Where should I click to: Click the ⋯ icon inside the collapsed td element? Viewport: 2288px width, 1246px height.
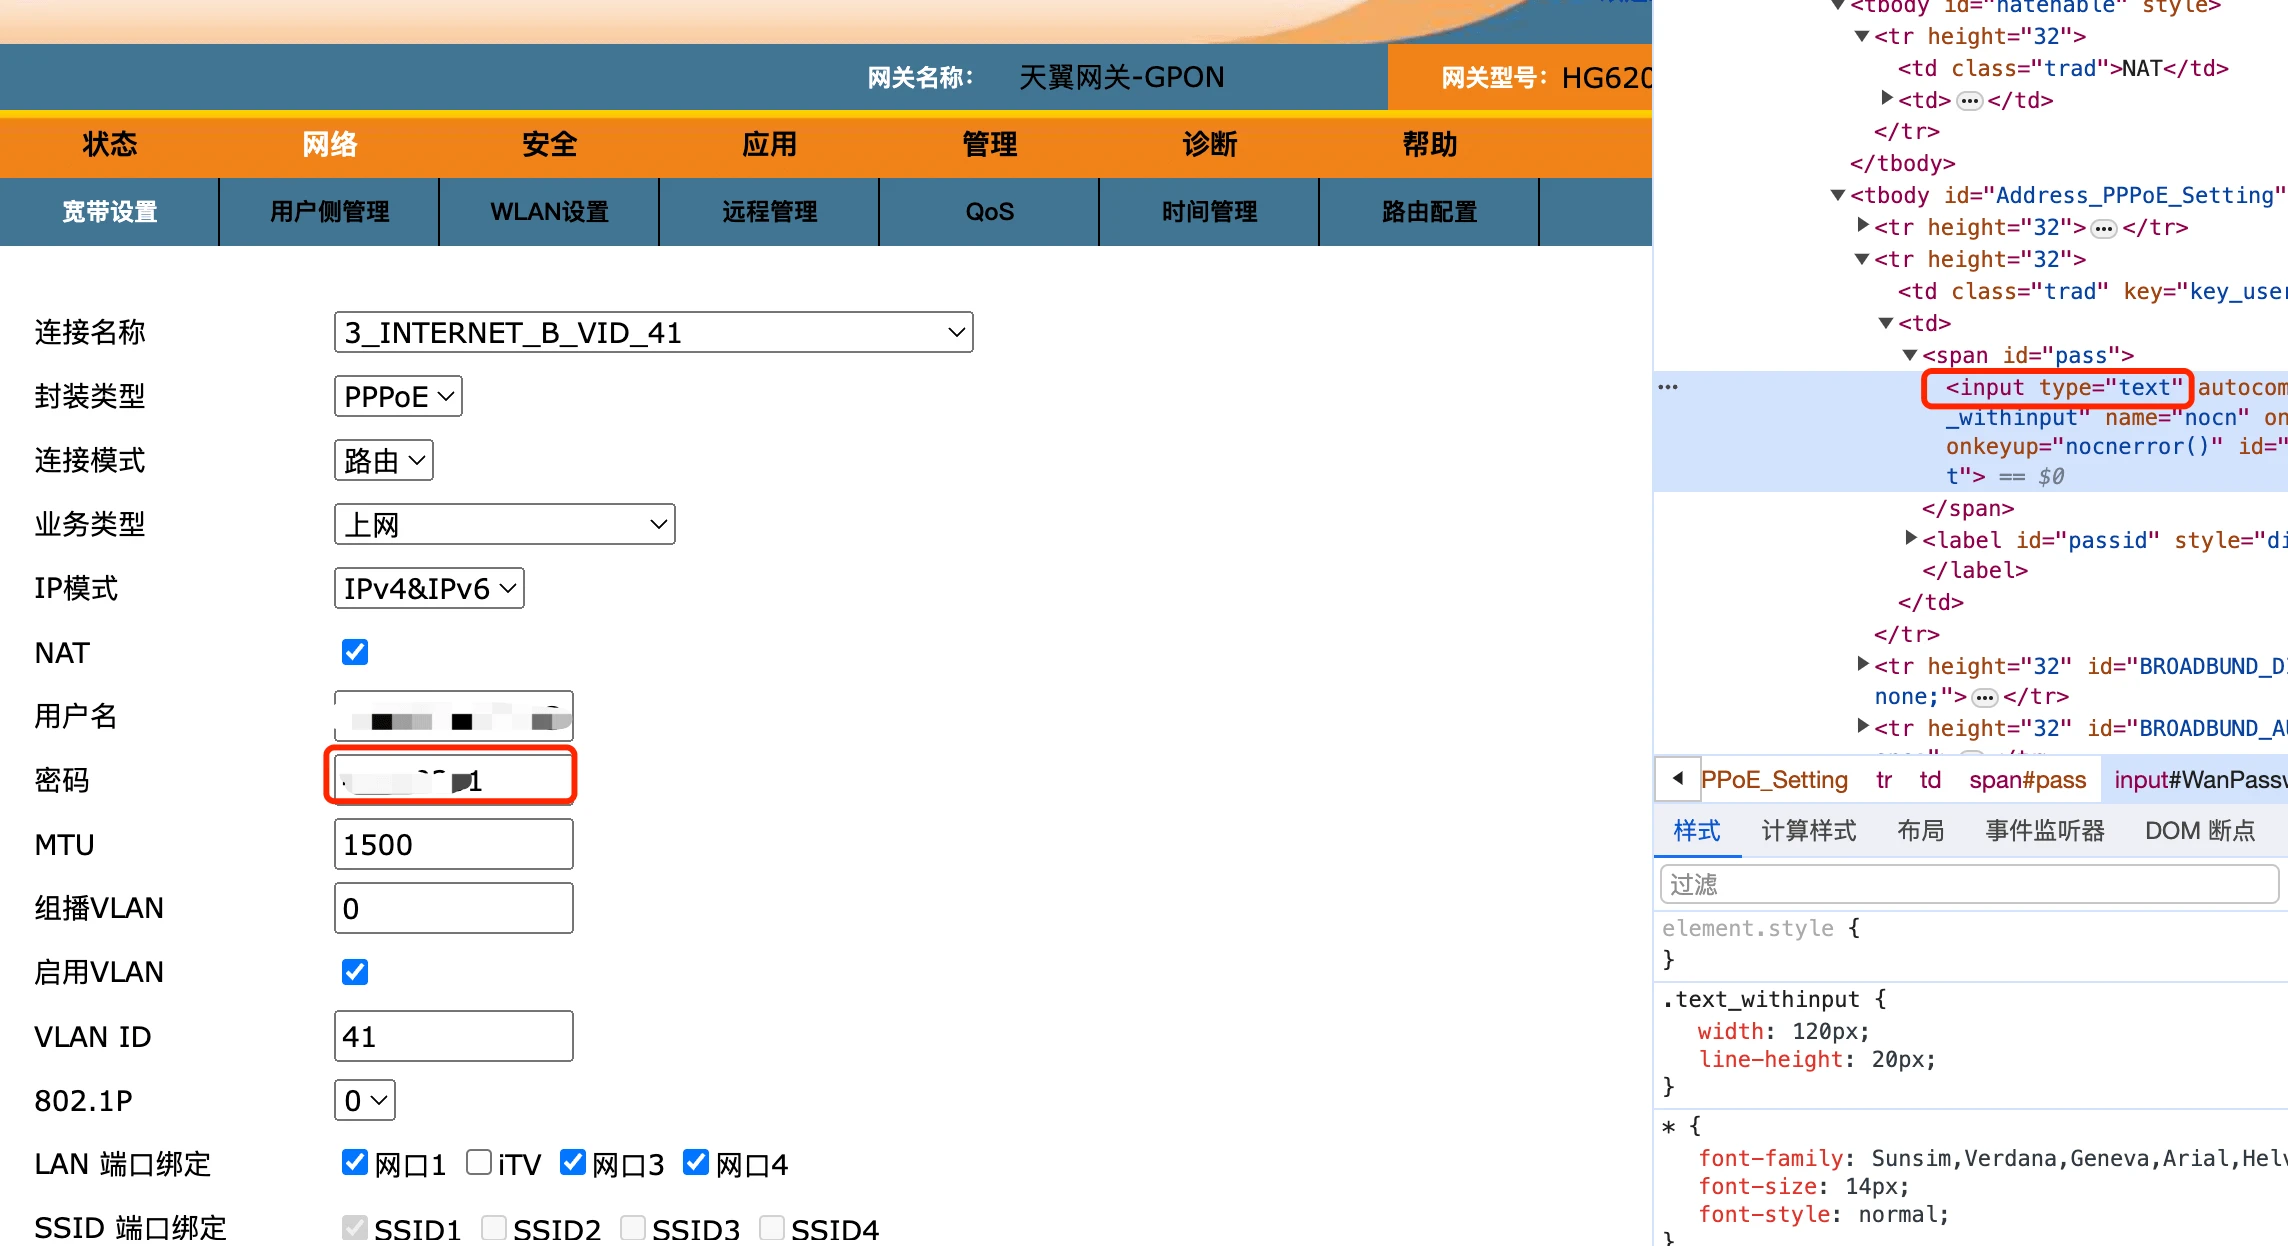(1968, 100)
